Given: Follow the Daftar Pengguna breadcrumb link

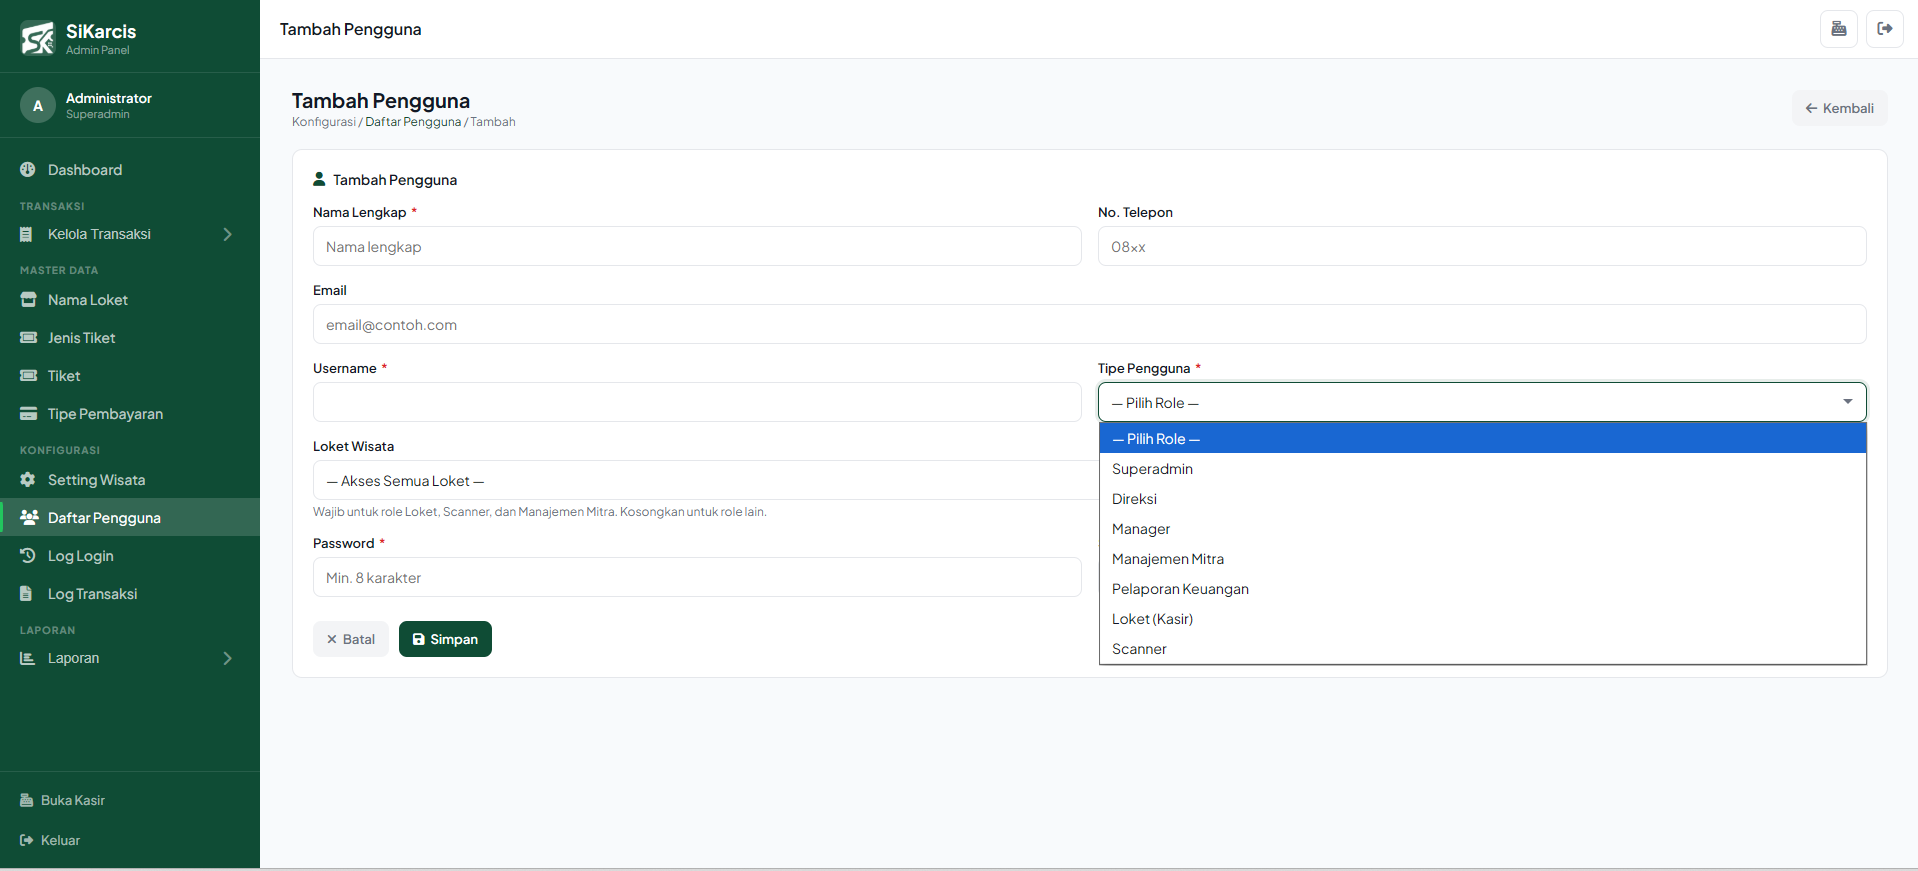Looking at the screenshot, I should click(x=413, y=122).
